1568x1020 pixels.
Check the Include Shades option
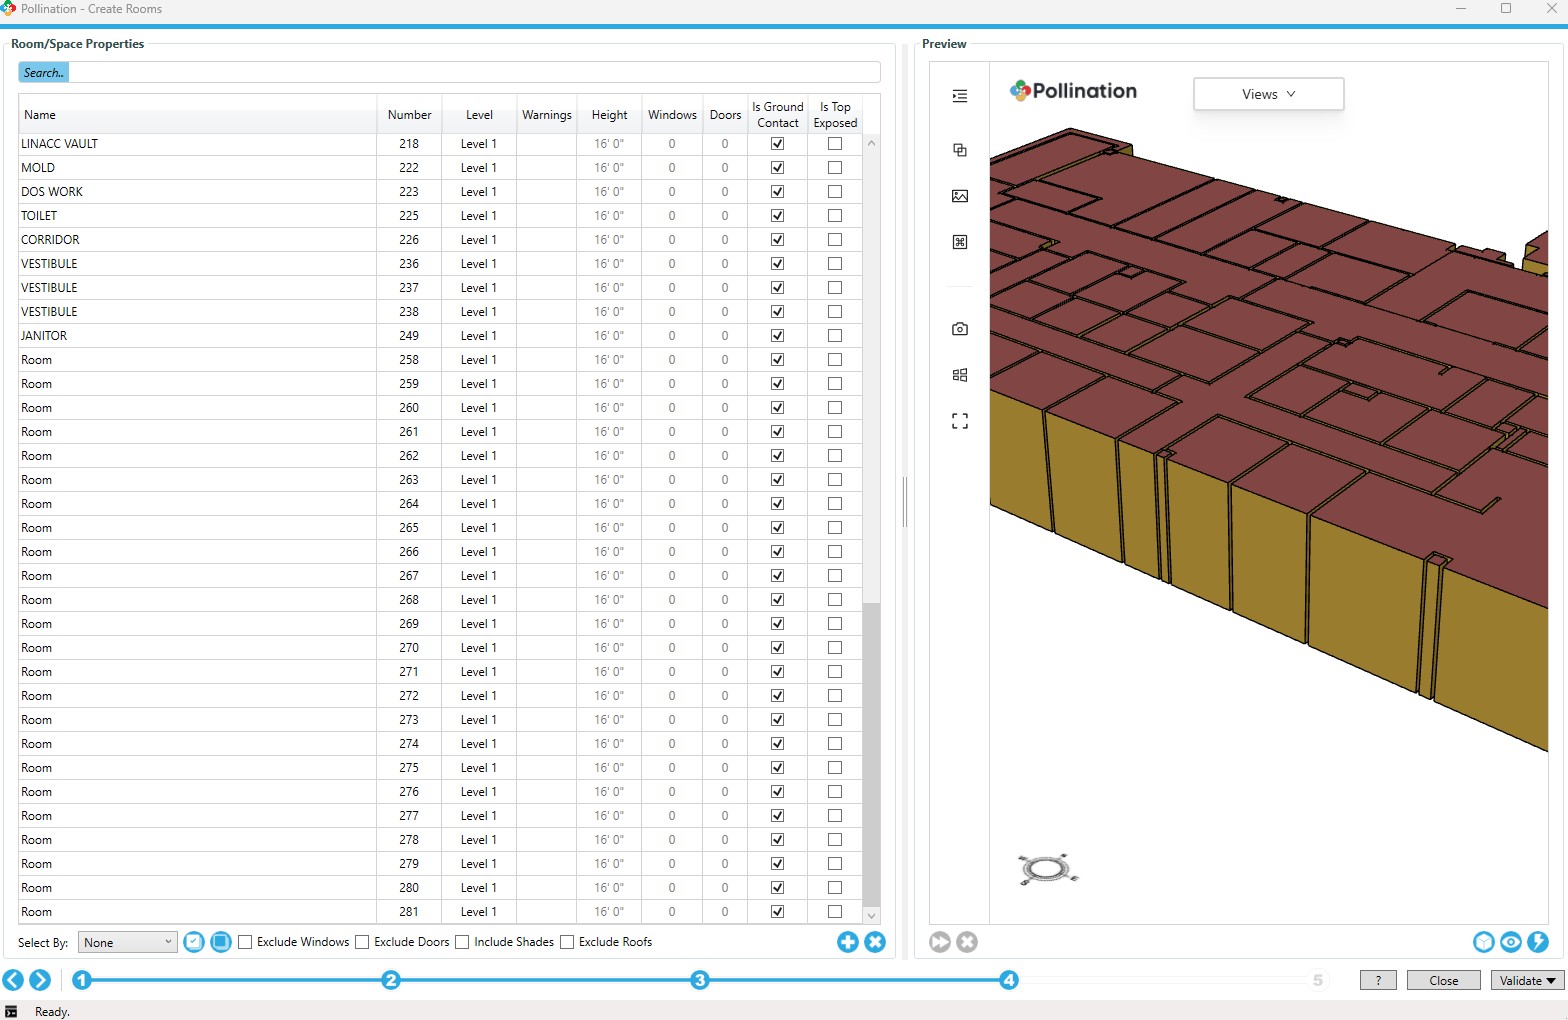[462, 942]
